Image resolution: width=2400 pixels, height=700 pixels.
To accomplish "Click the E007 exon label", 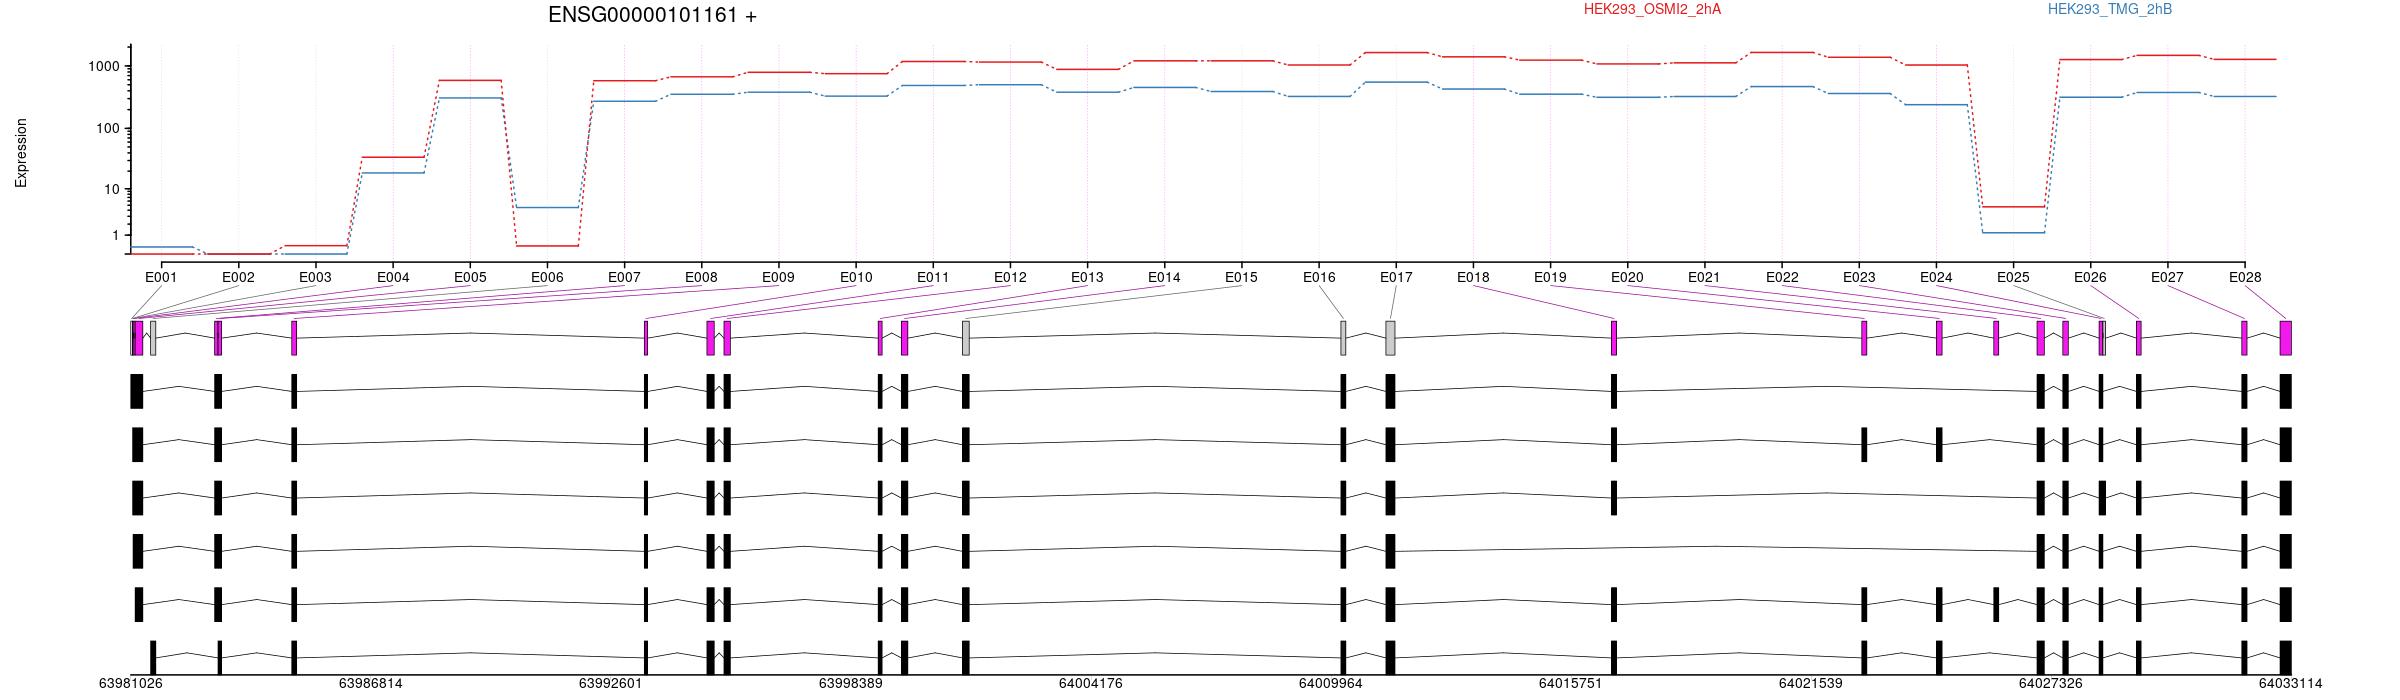I will pyautogui.click(x=624, y=277).
